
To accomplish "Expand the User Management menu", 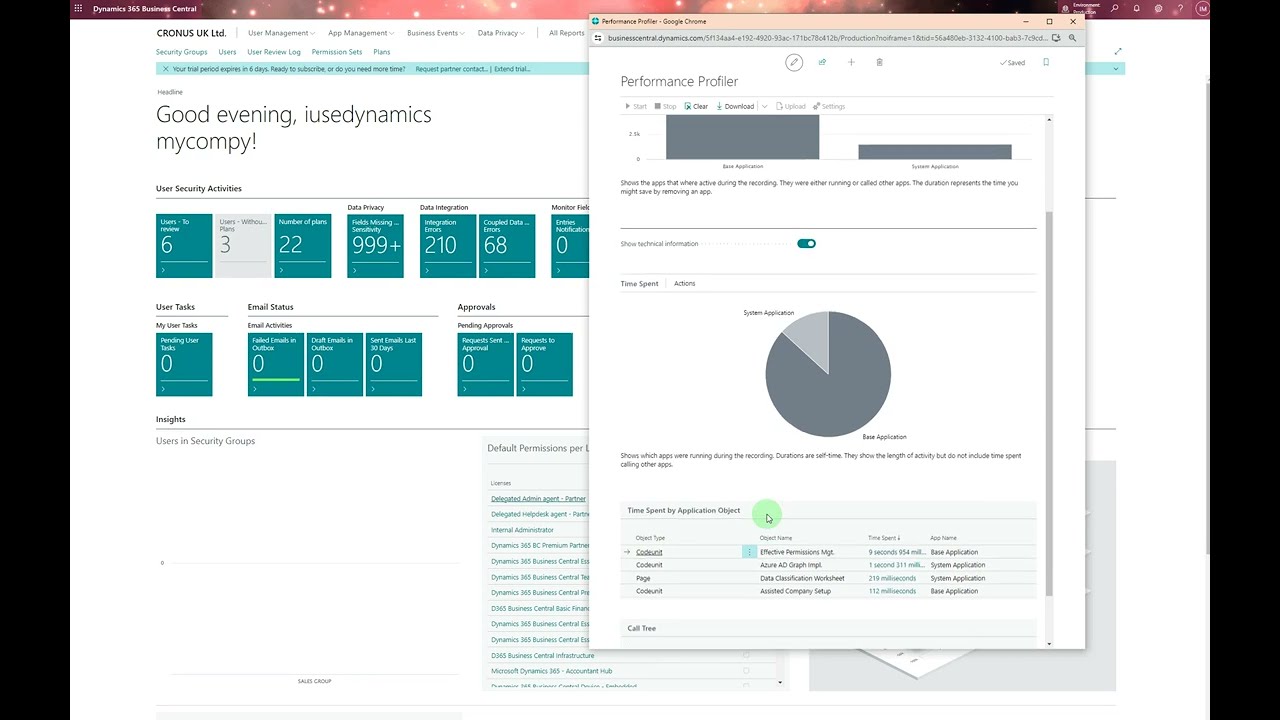I will 282,33.
